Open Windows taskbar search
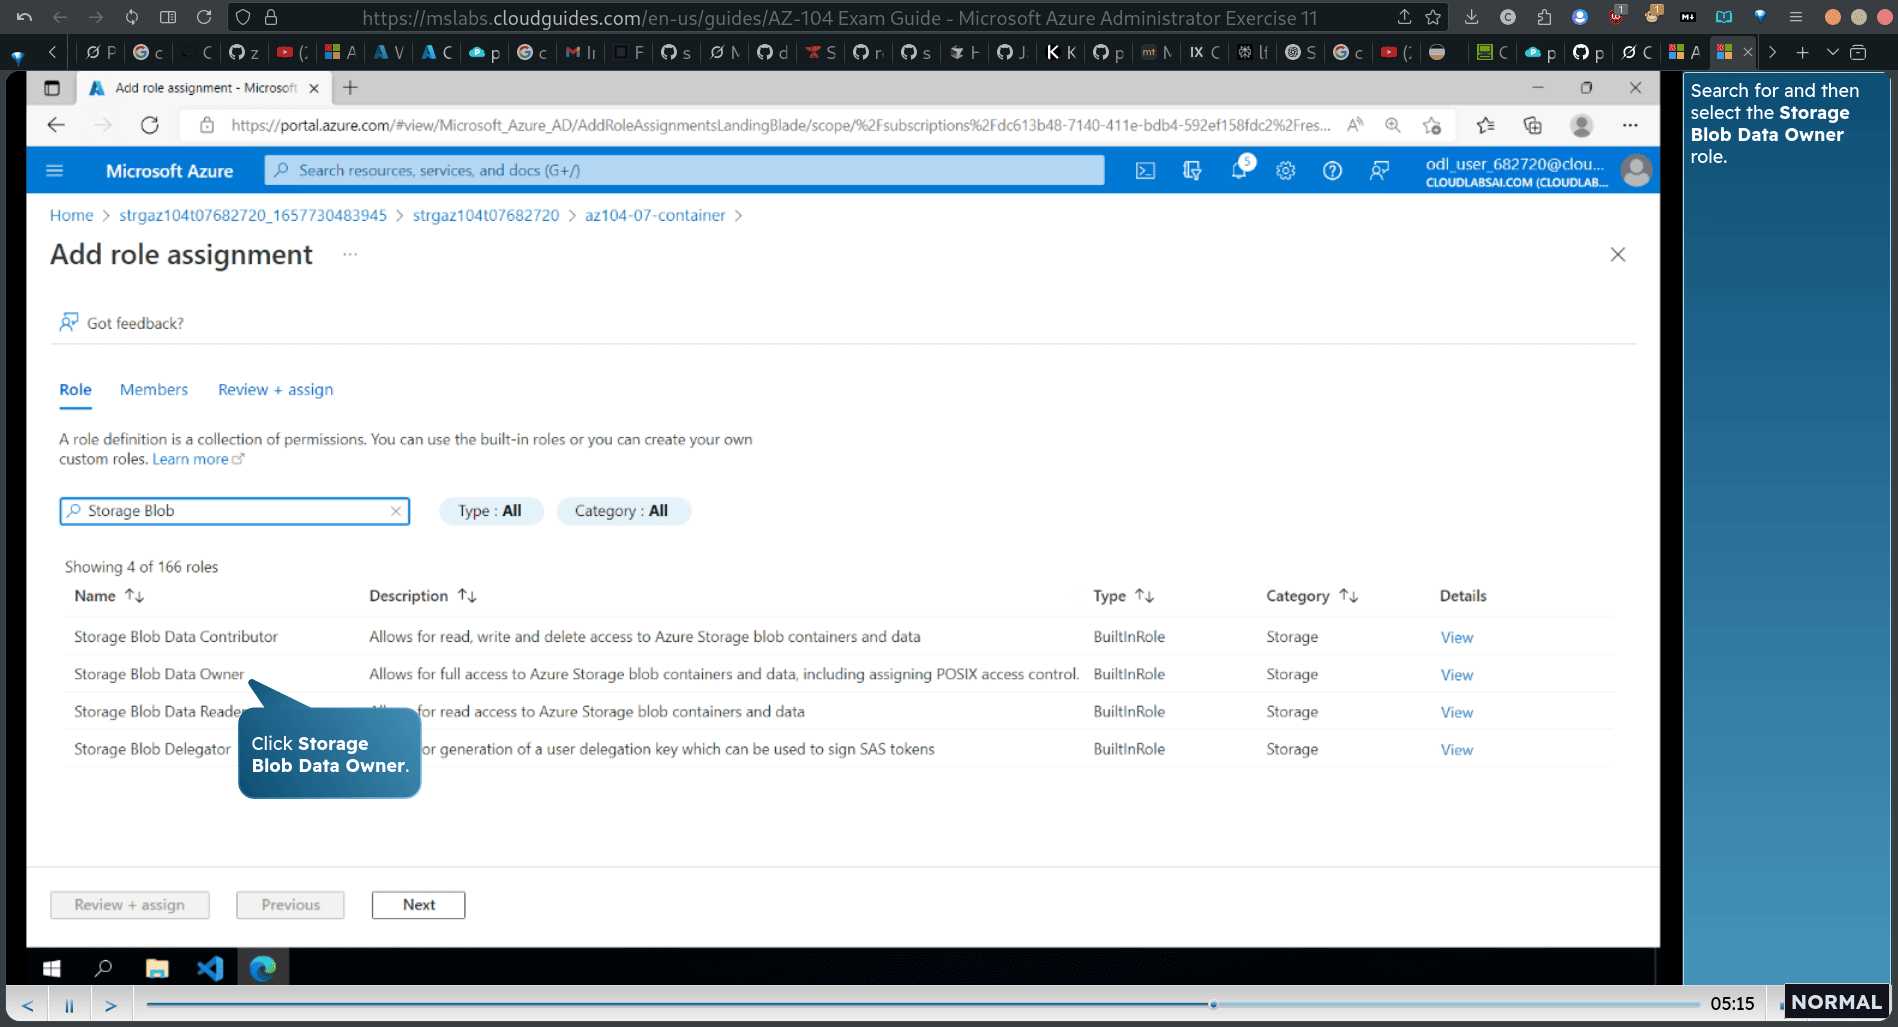1898x1027 pixels. pyautogui.click(x=103, y=968)
